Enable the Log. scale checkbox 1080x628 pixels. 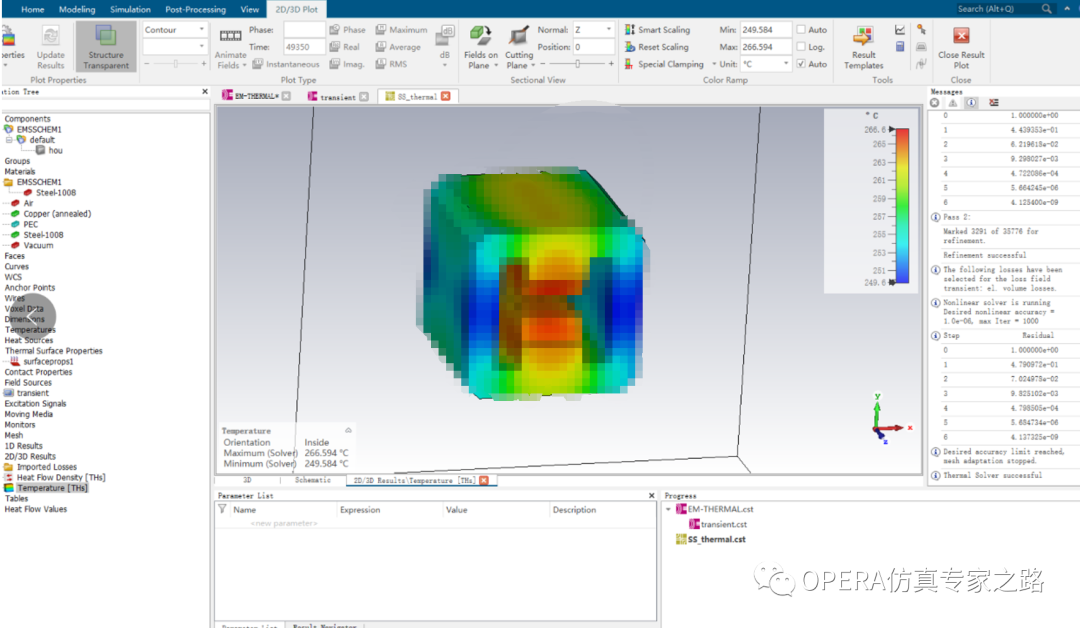[801, 47]
